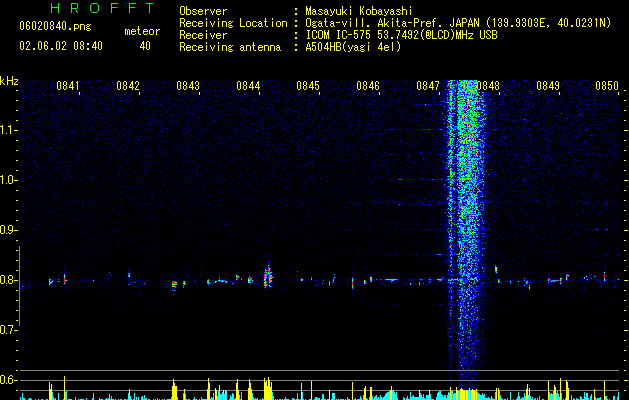Click the strong meteor echo burst near 0844
This screenshot has width=629, height=400.
click(x=268, y=276)
